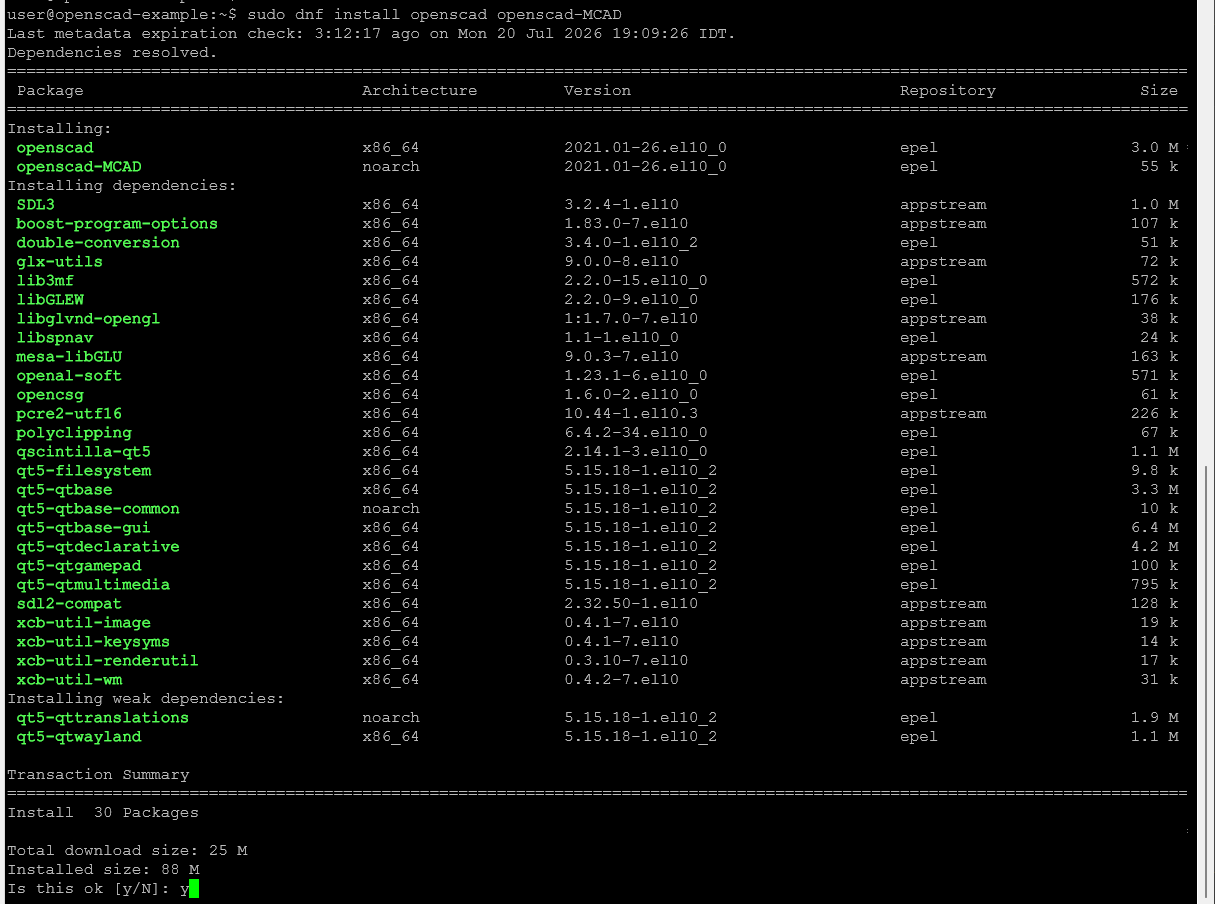The height and width of the screenshot is (904, 1215).
Task: Click version 0.3.10-7.el10 of xcb-util-renderutil
Action: tap(626, 661)
